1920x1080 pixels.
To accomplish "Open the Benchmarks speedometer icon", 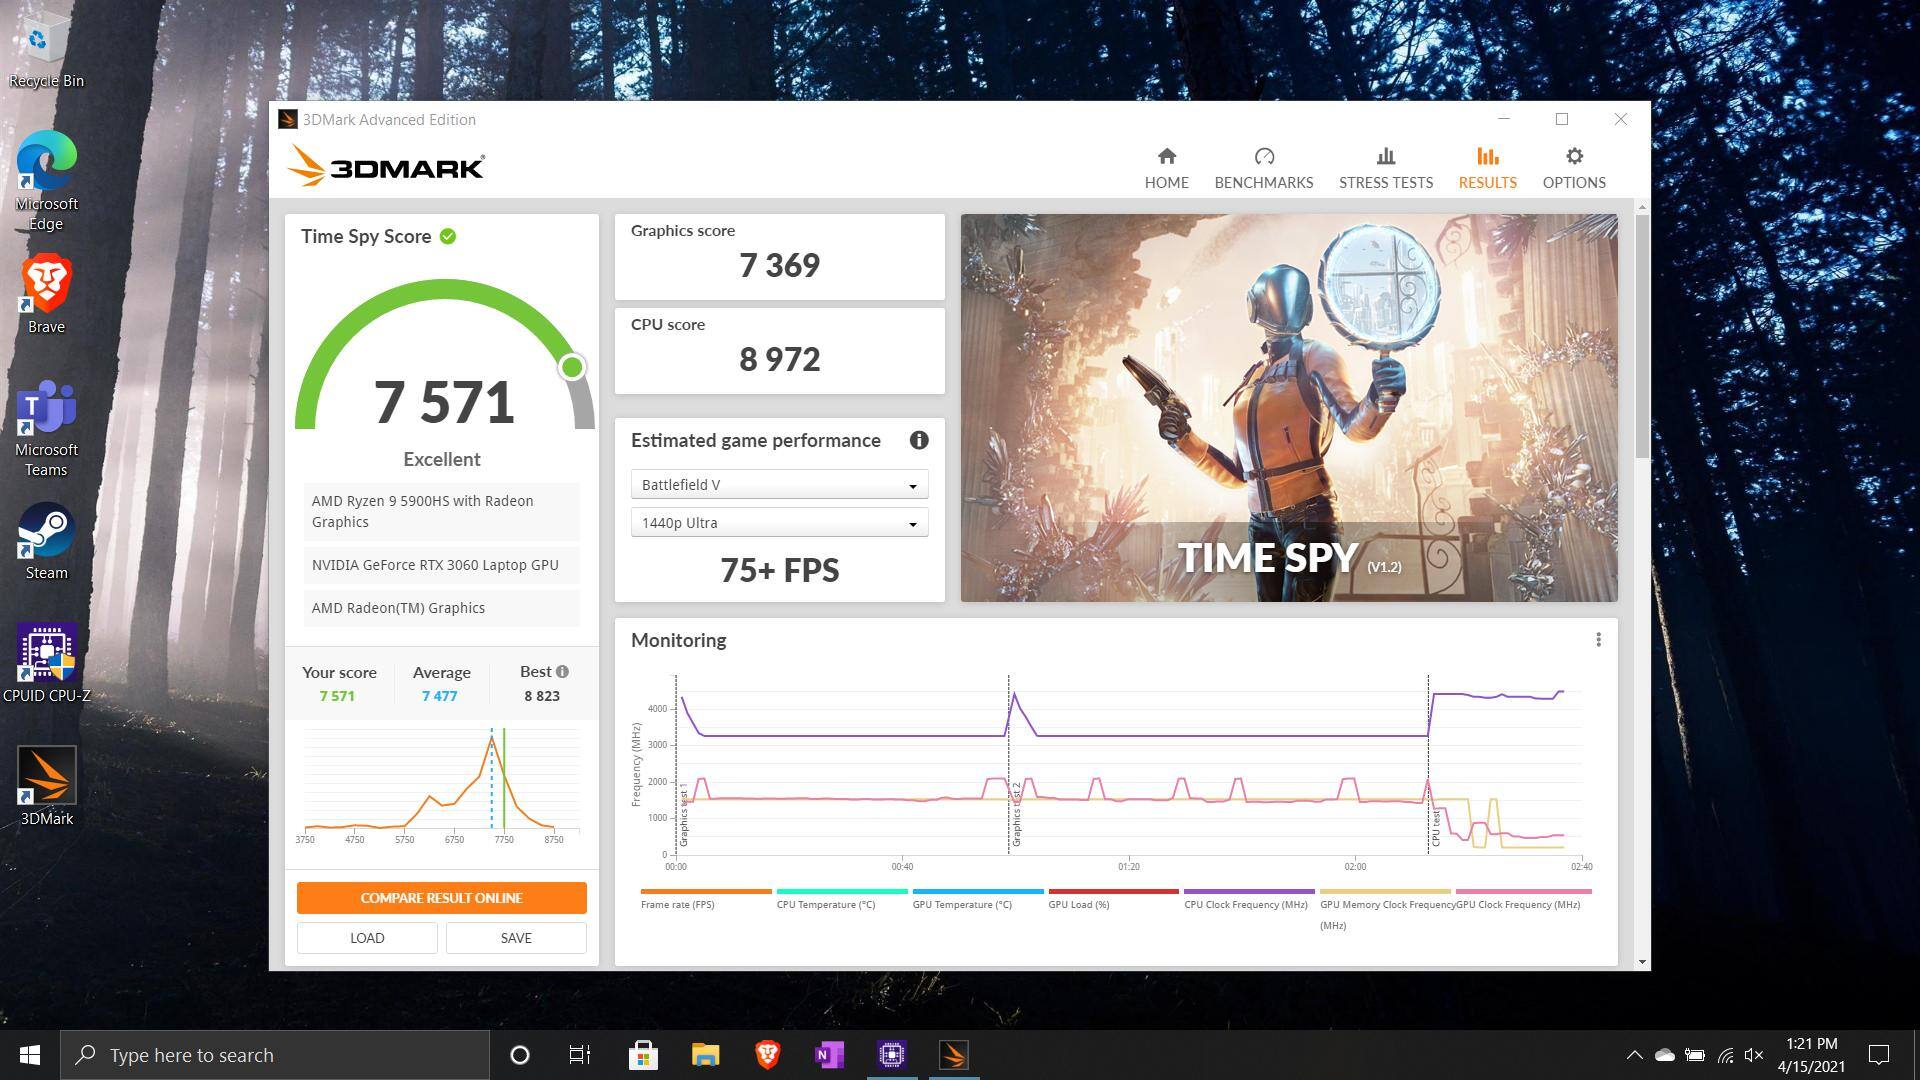I will [x=1263, y=157].
